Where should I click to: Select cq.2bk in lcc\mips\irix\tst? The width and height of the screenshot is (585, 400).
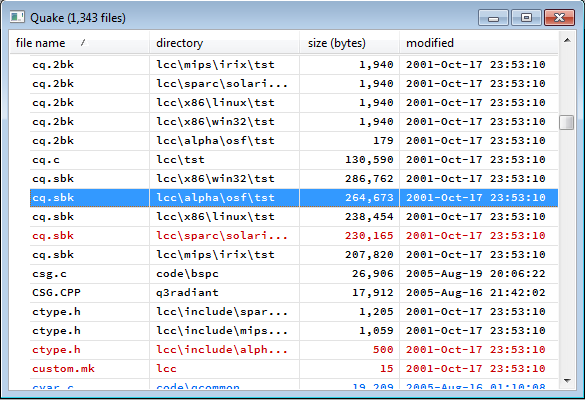[294, 65]
